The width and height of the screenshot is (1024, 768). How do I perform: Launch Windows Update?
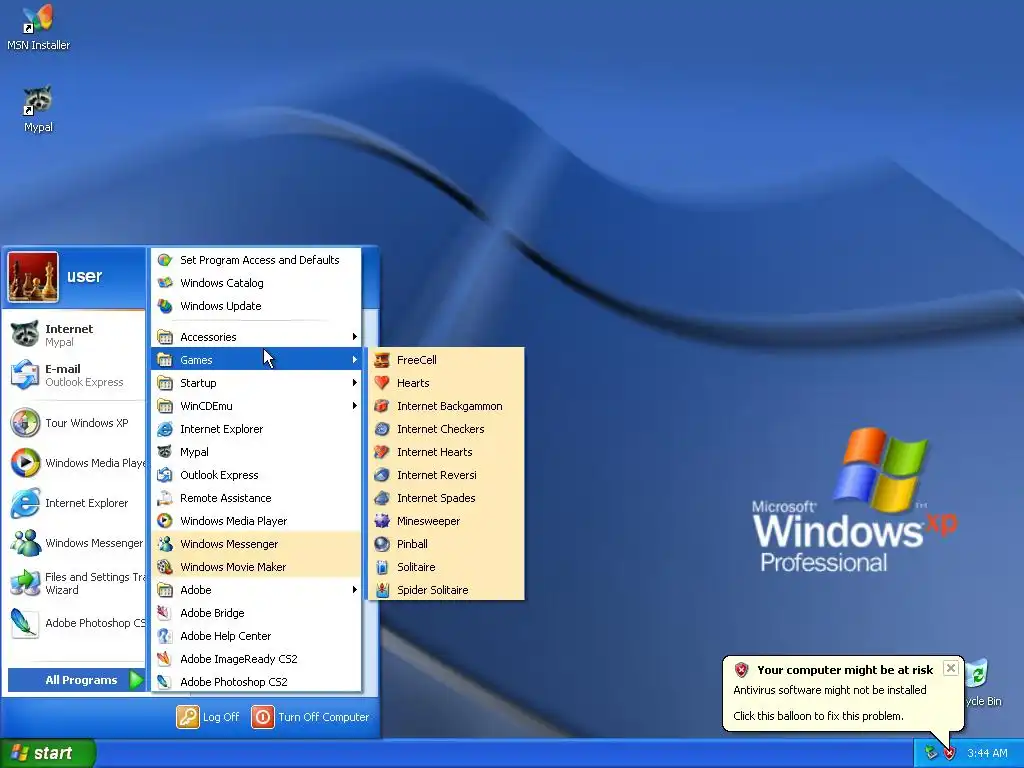256,306
